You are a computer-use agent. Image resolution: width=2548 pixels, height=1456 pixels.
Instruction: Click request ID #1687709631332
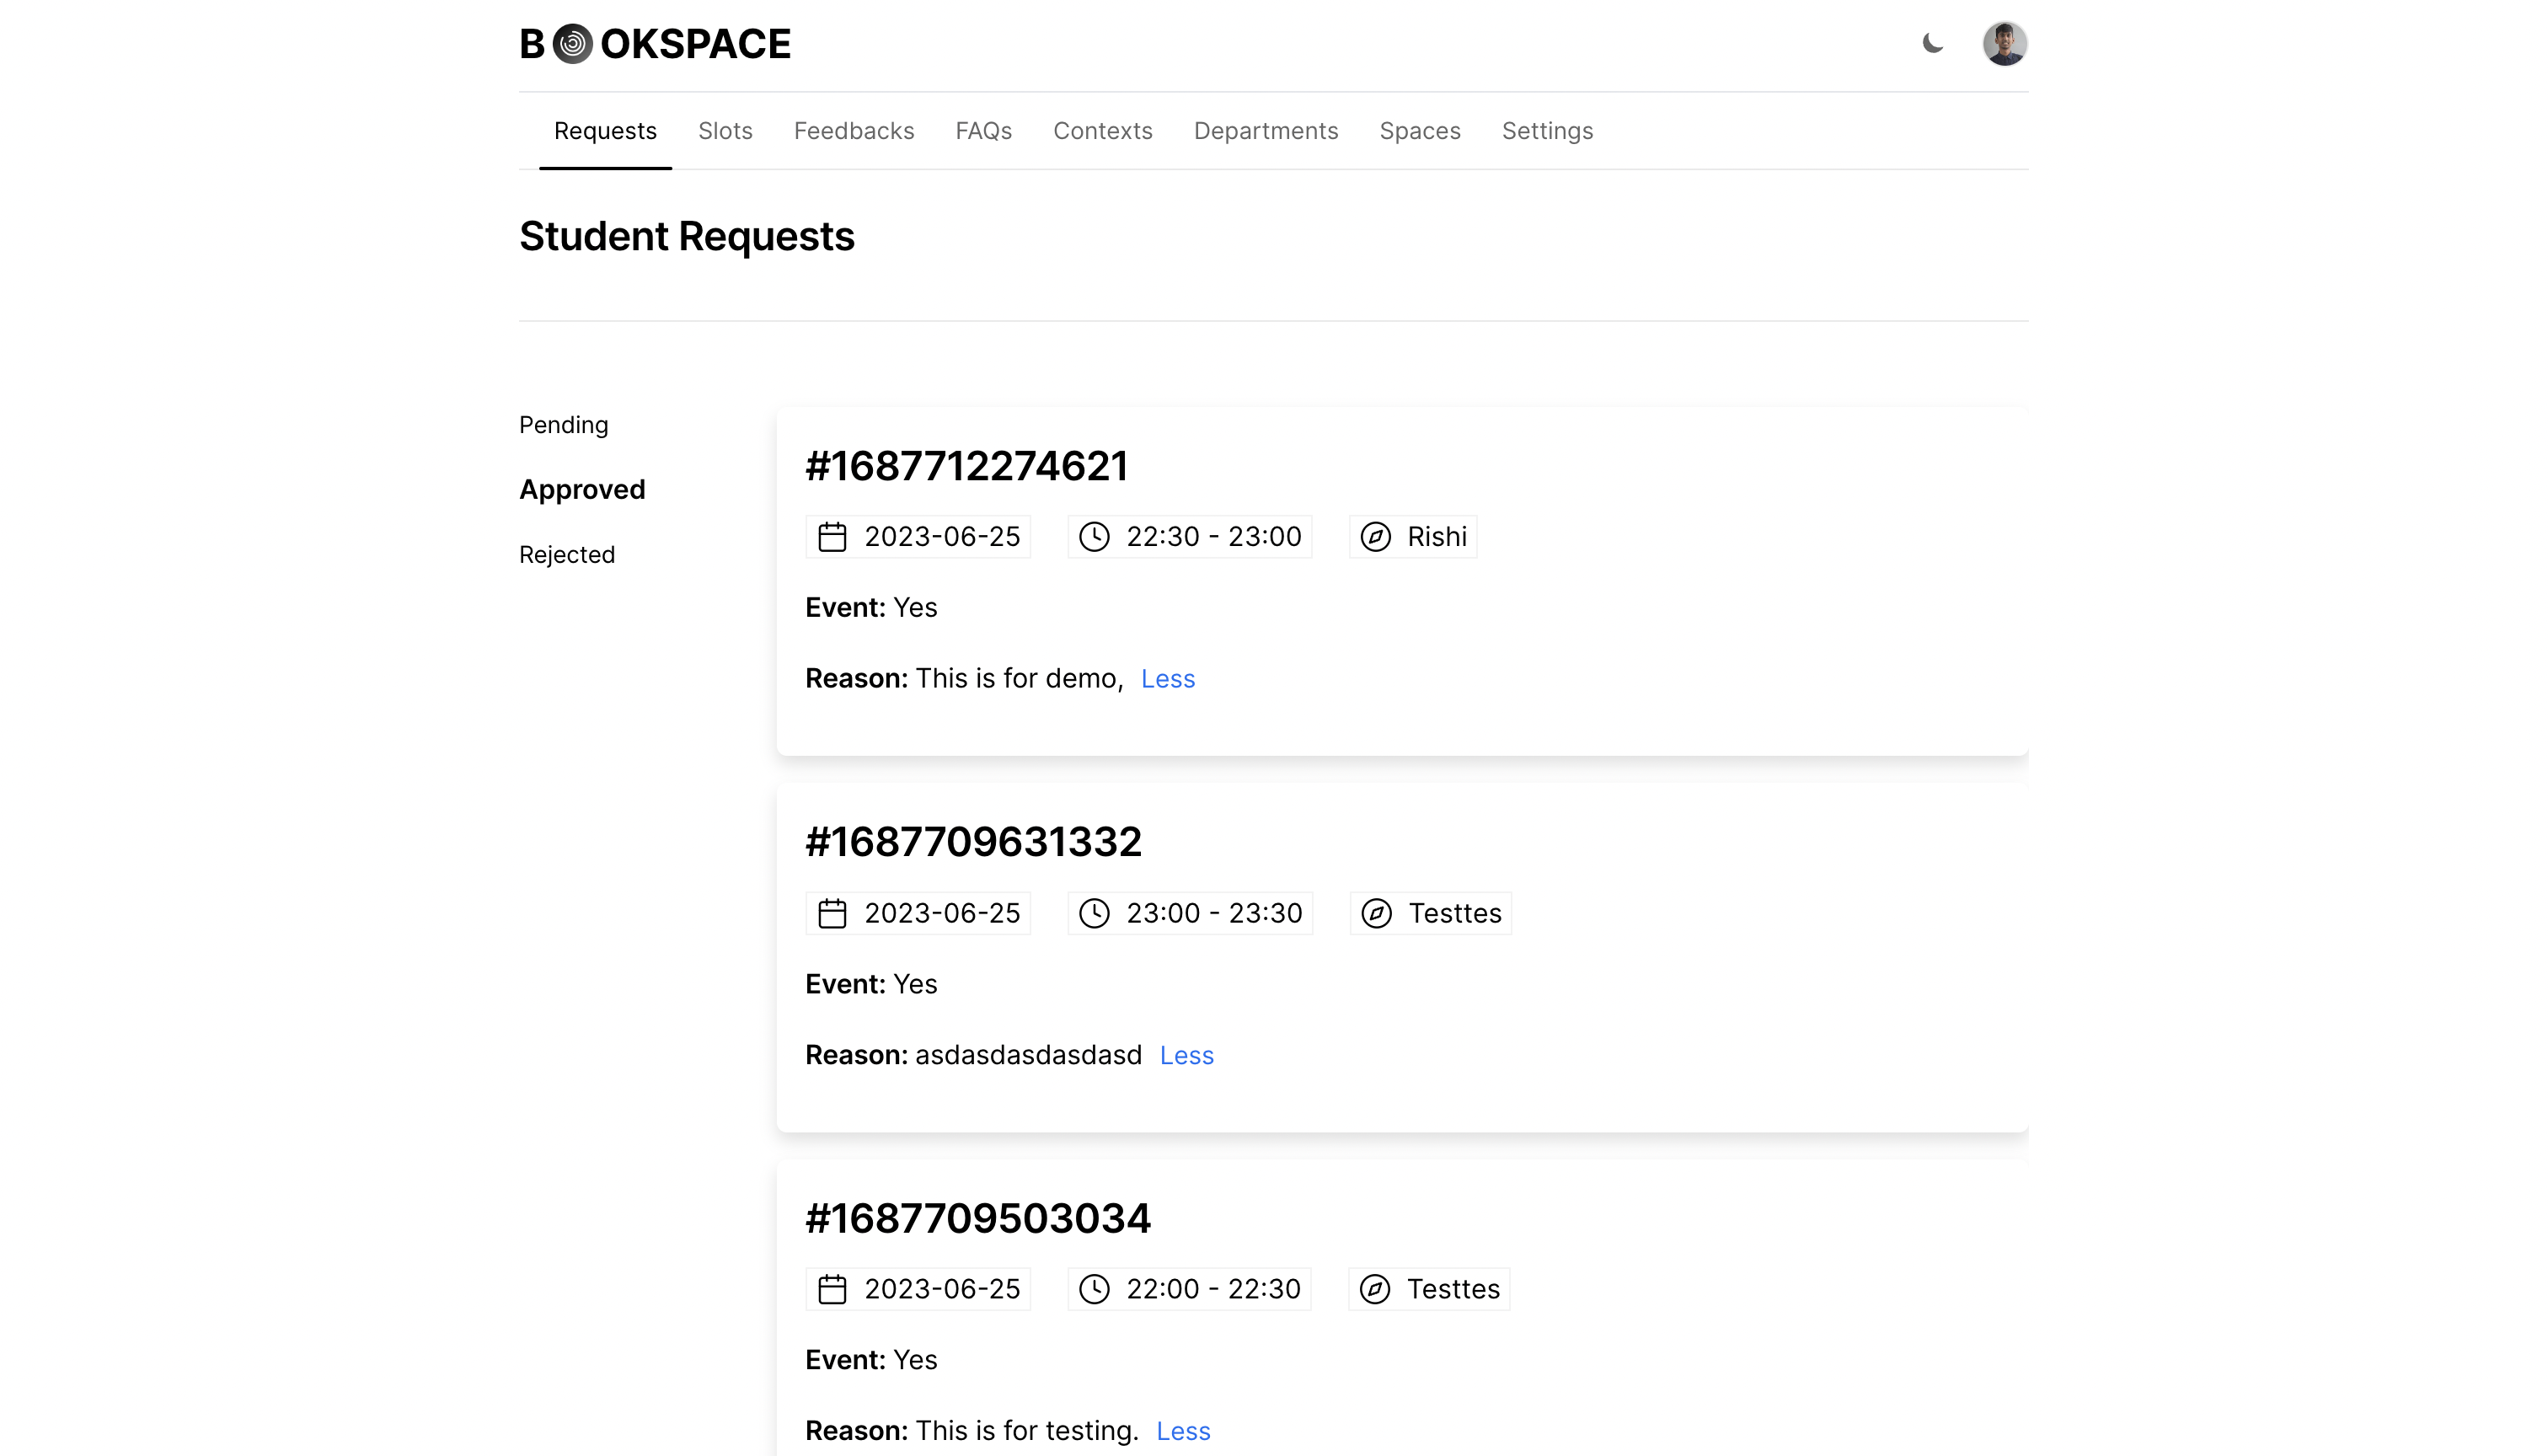(973, 842)
